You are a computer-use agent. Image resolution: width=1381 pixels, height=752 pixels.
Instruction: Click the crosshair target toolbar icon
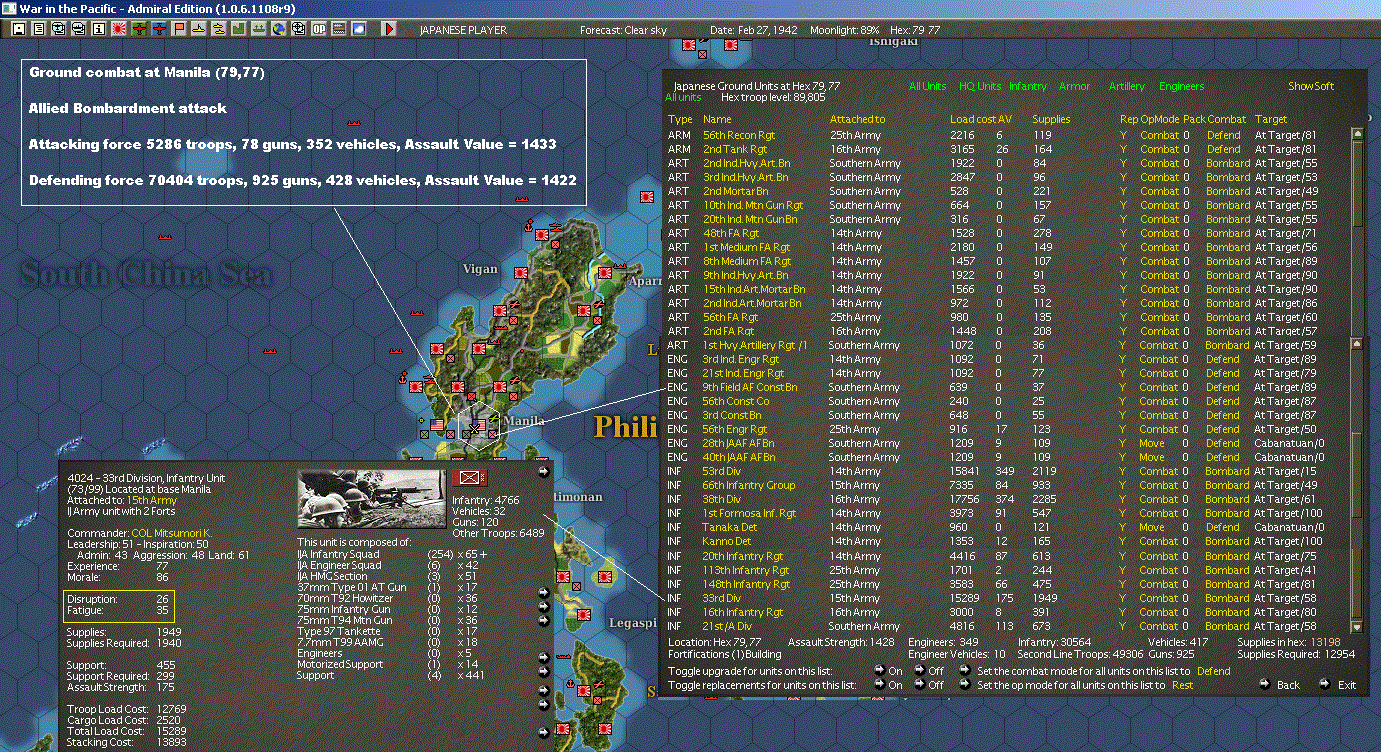click(299, 28)
